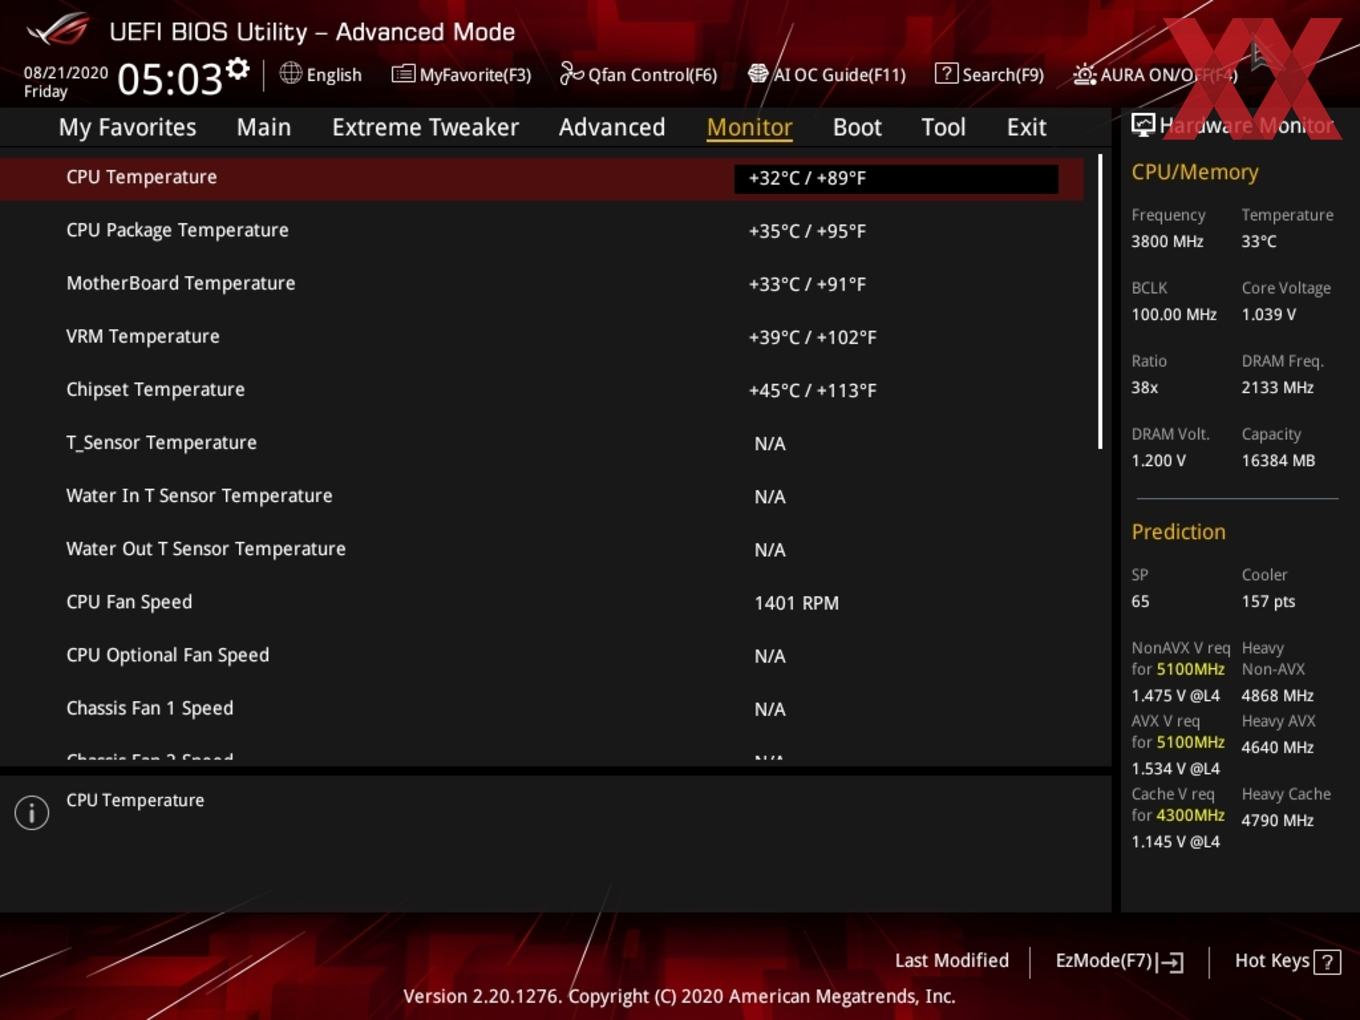Select T_Sensor Temperature row
Viewport: 1360px width, 1020px height.
tap(542, 442)
